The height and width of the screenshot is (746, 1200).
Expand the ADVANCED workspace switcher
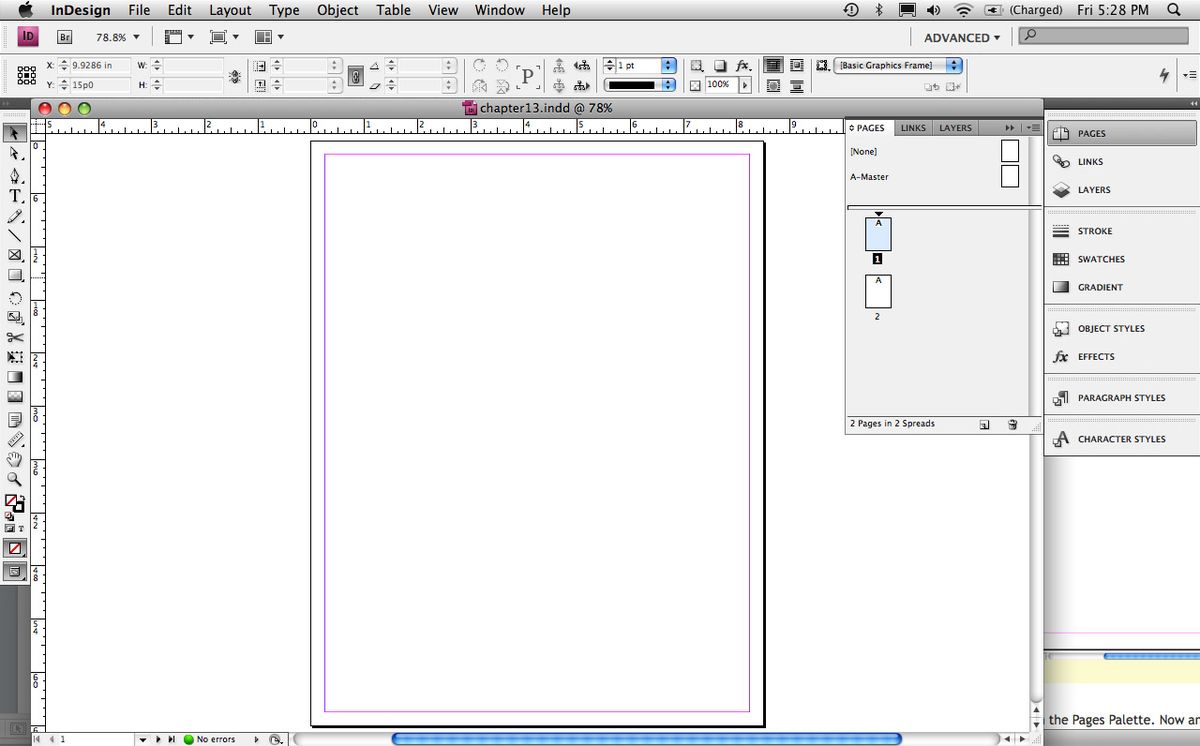(961, 38)
